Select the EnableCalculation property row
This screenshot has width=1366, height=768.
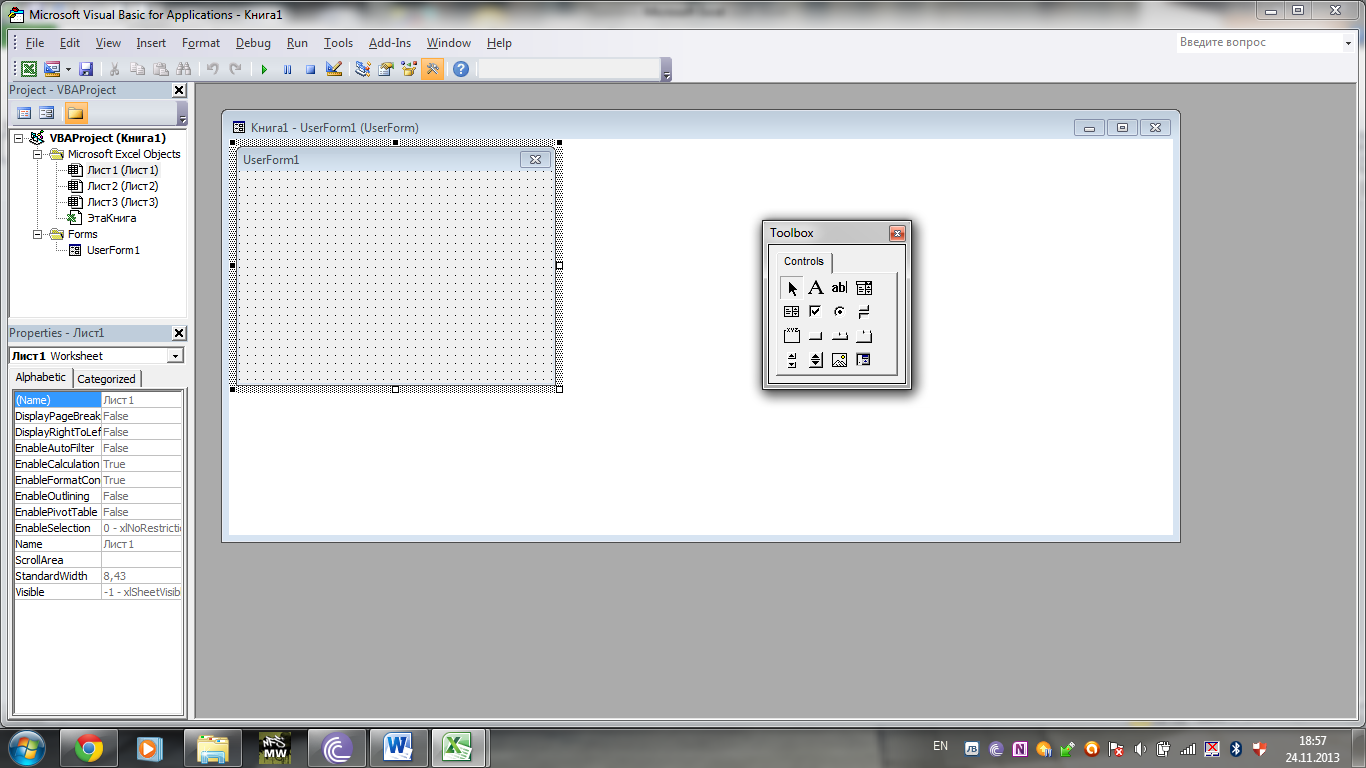[x=98, y=464]
